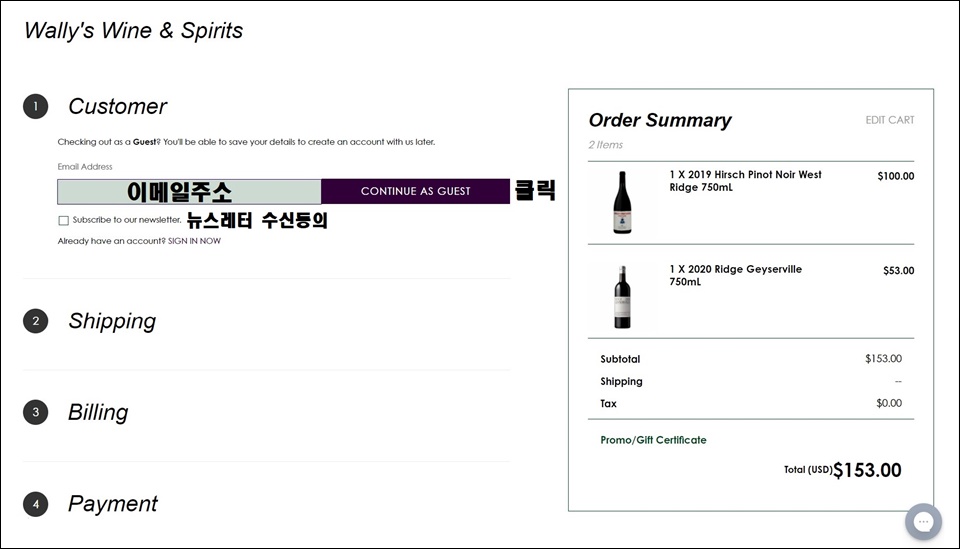Click the Shipping label in order summary
The width and height of the screenshot is (960, 549).
coord(621,381)
